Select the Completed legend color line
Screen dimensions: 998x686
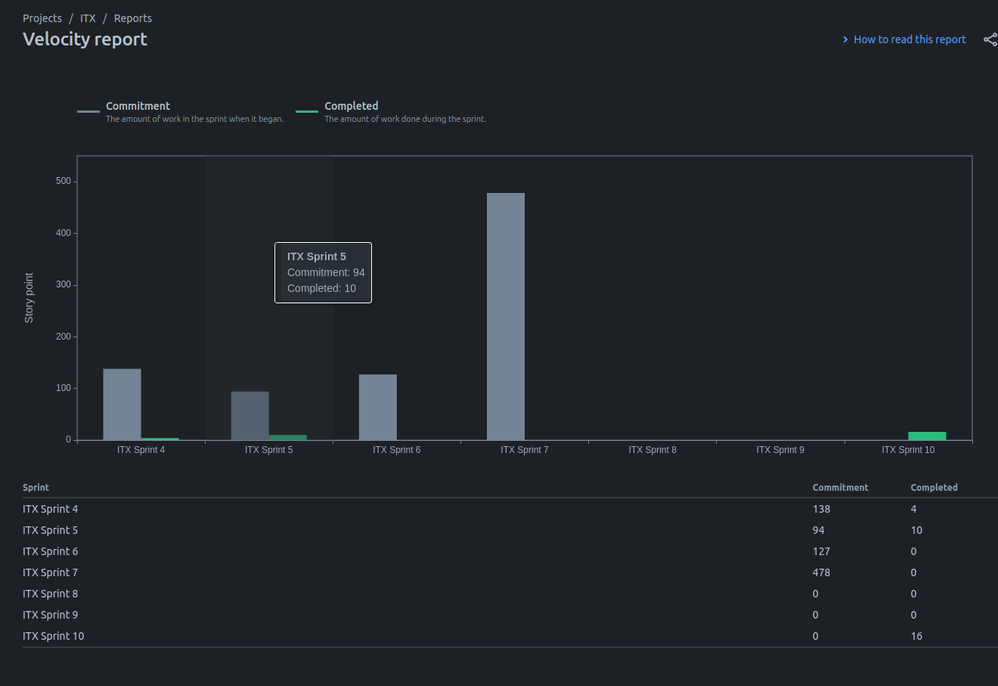pyautogui.click(x=307, y=111)
